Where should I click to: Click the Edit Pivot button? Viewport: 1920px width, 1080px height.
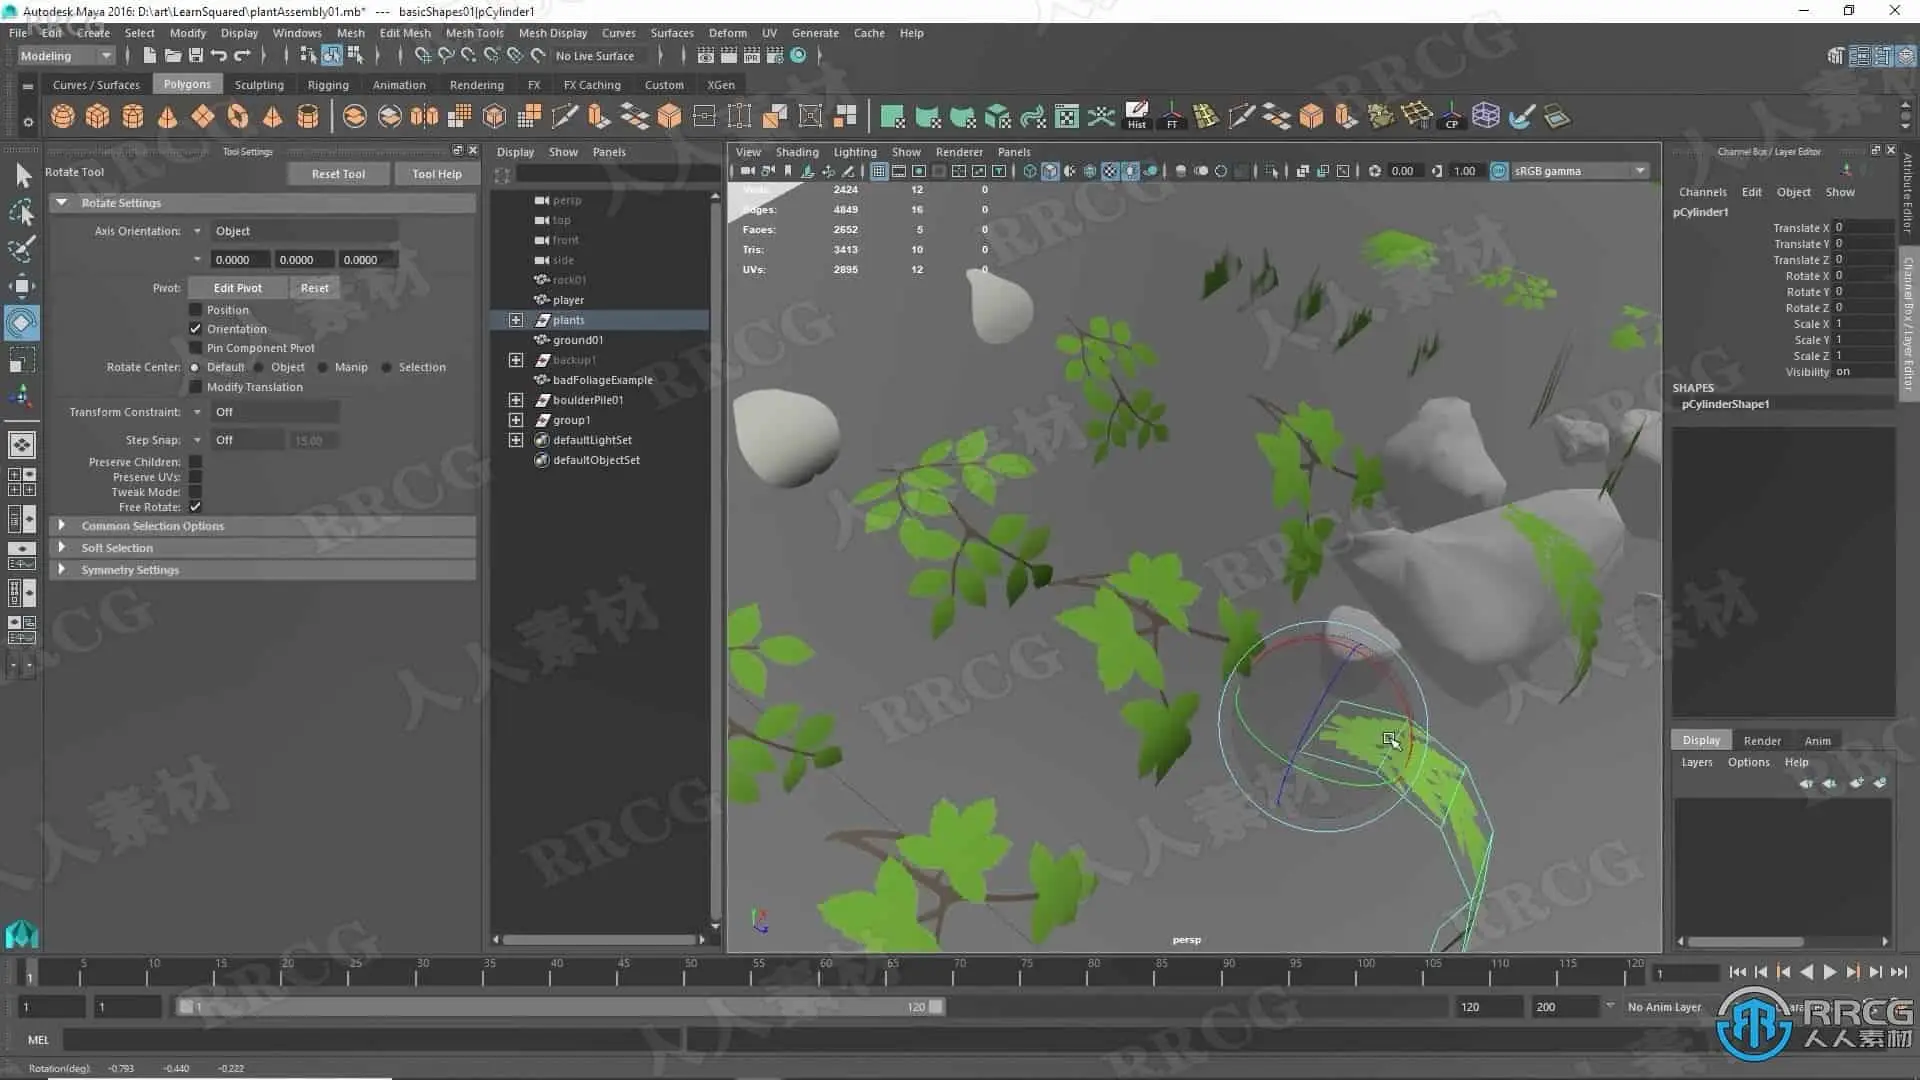(x=237, y=288)
